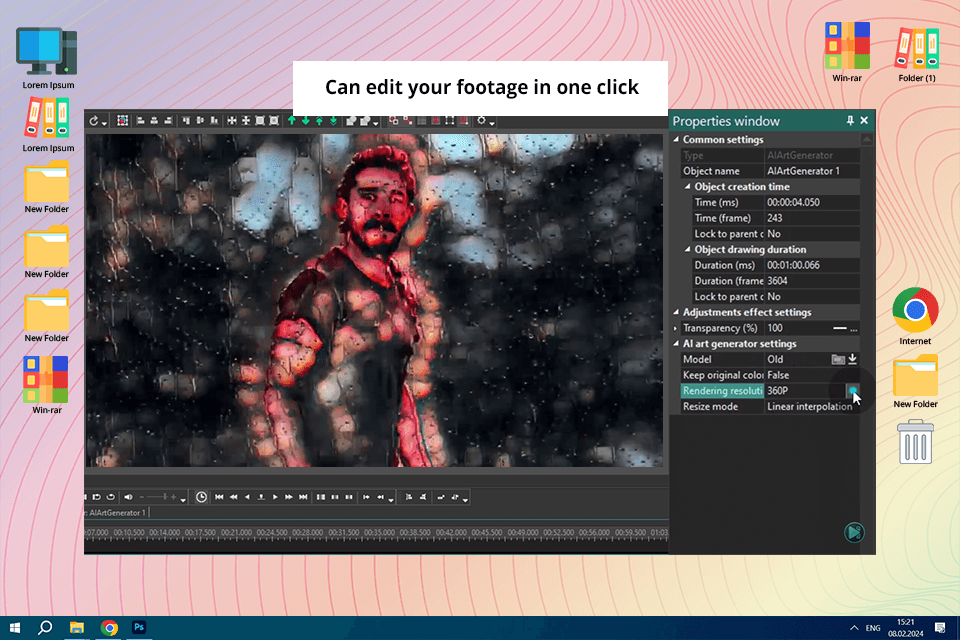Image resolution: width=960 pixels, height=640 pixels.
Task: Select the Resize mode Linear interpolation field
Action: tap(812, 407)
